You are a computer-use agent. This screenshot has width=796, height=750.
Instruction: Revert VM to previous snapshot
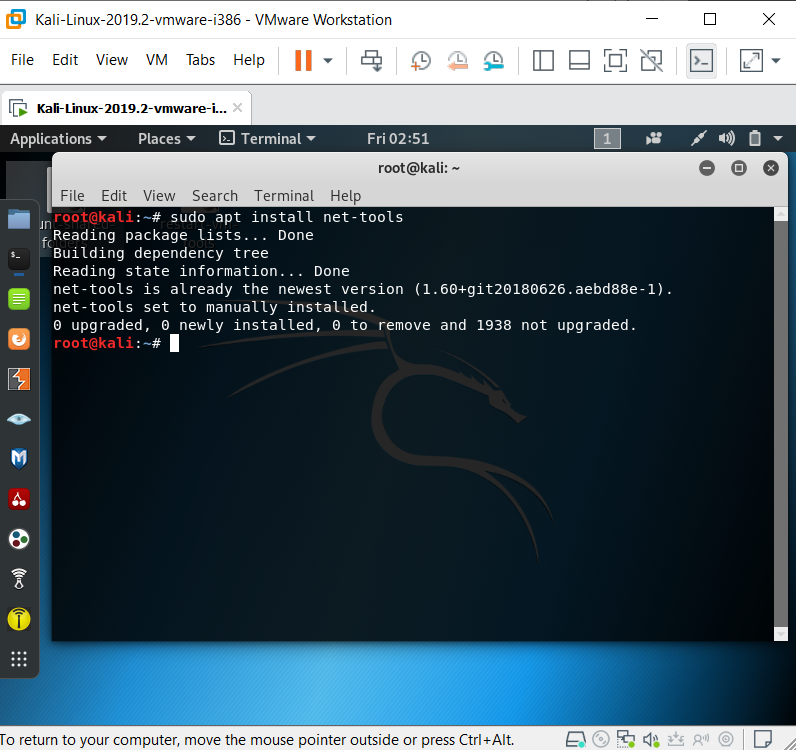457,60
